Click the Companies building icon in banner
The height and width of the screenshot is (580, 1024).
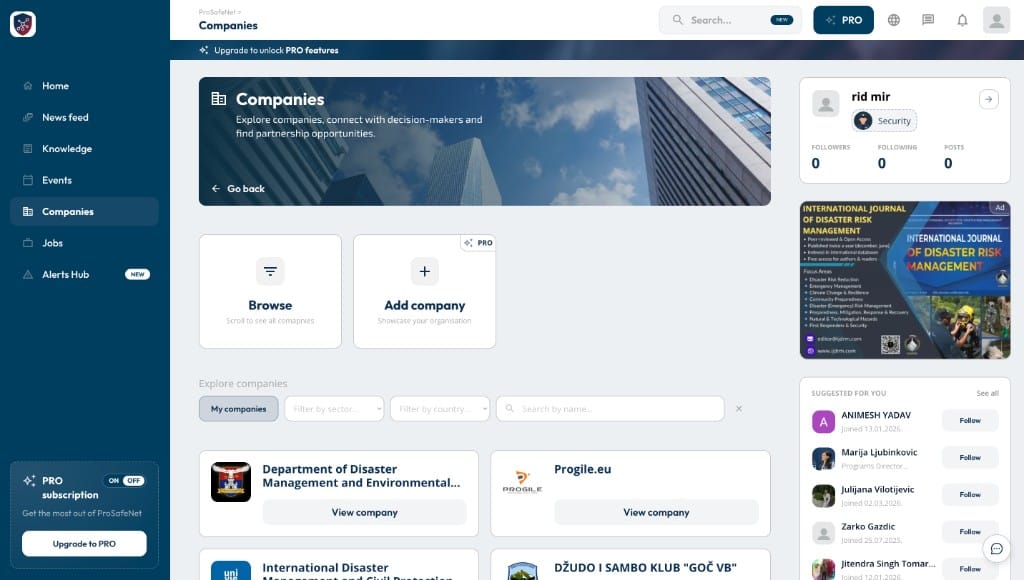[219, 99]
